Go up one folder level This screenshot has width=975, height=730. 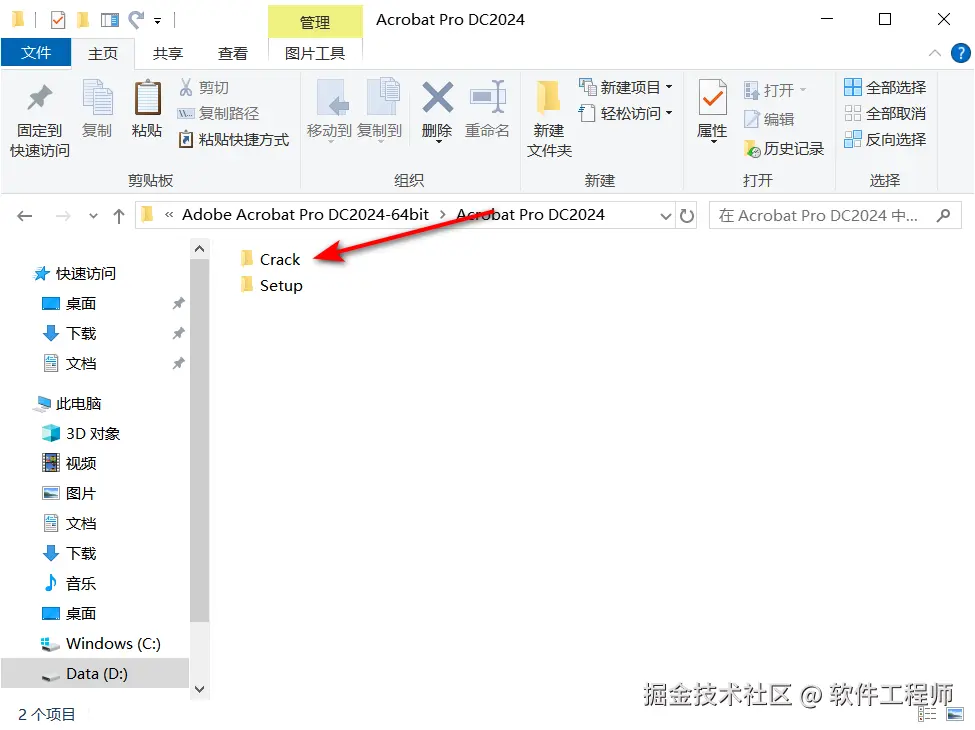119,216
